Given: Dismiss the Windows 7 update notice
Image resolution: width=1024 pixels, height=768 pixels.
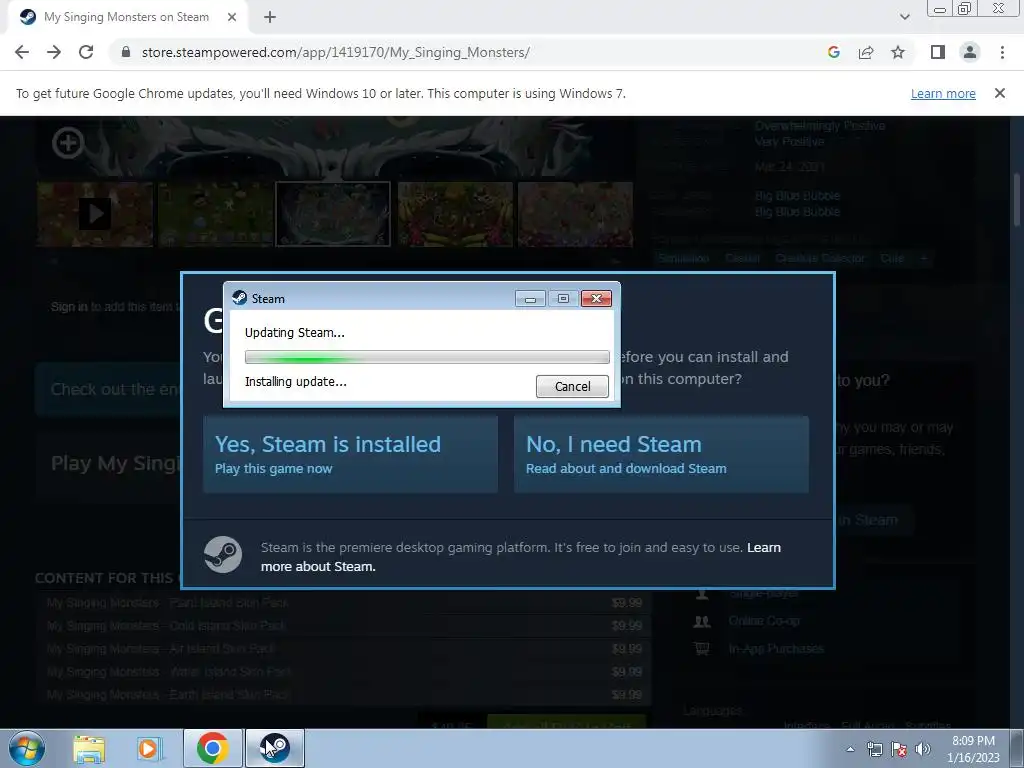Looking at the screenshot, I should tap(999, 93).
